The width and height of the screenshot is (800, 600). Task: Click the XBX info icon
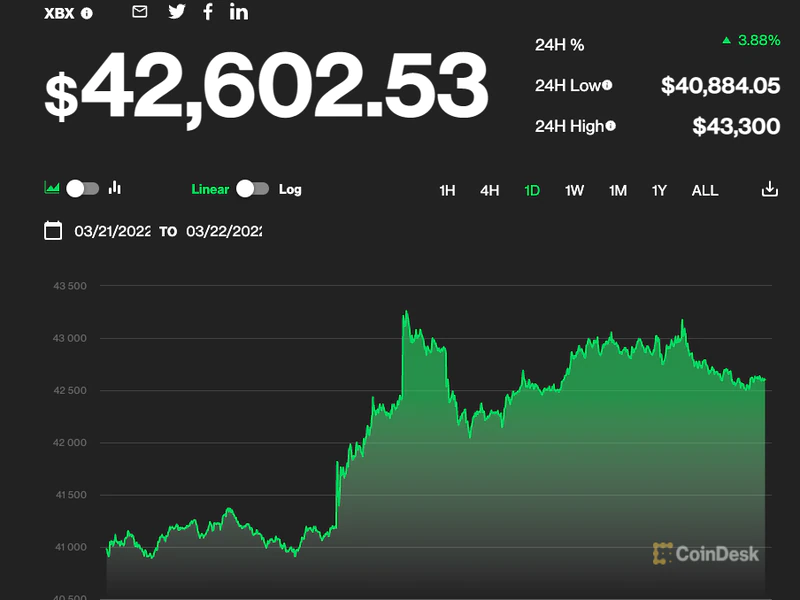click(x=87, y=13)
